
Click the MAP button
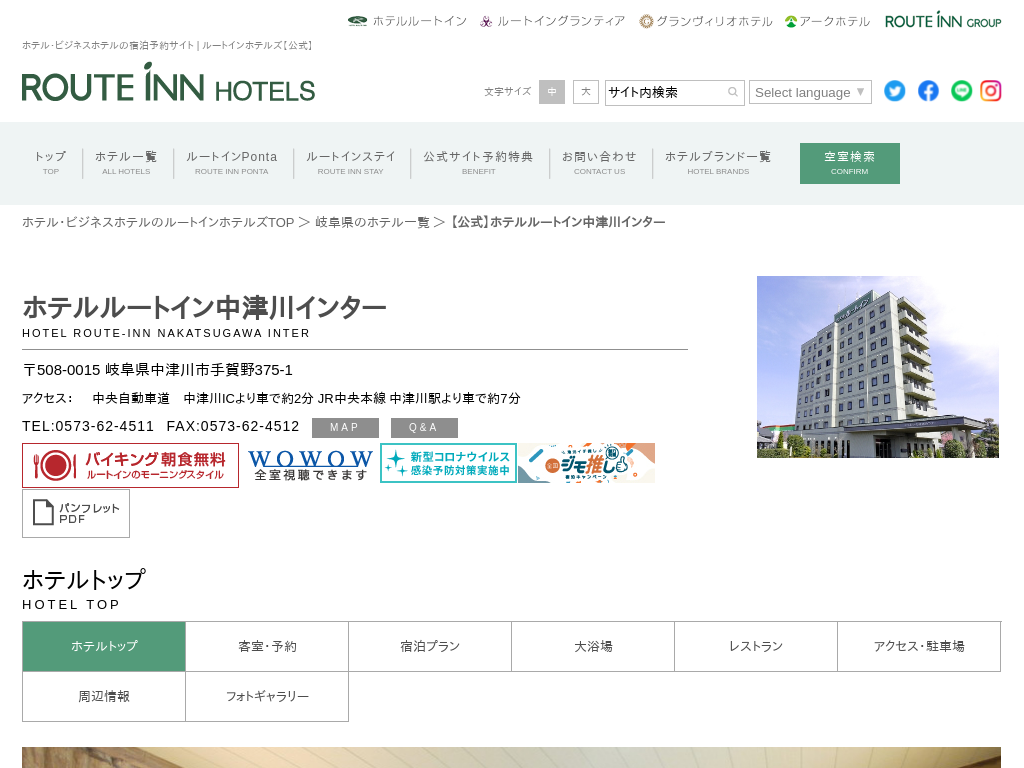tap(345, 428)
